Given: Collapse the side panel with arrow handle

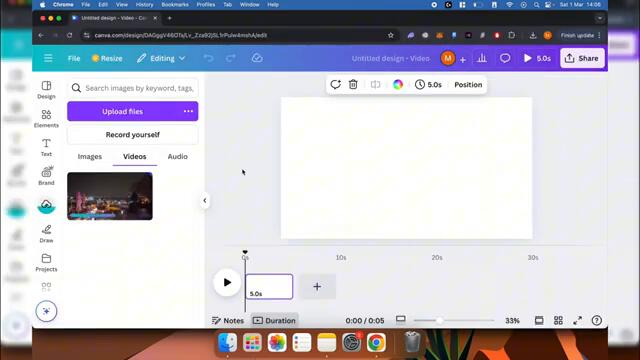Looking at the screenshot, I should point(205,200).
